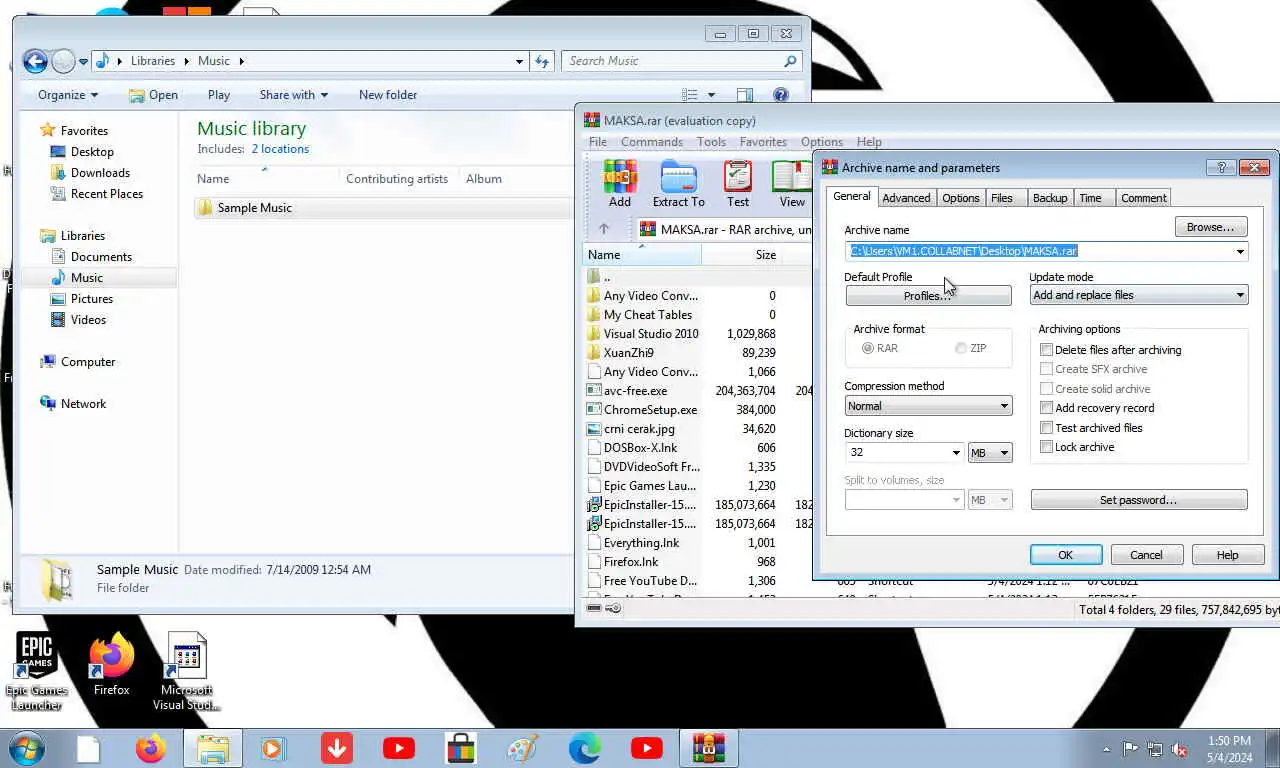The height and width of the screenshot is (768, 1280).
Task: Open the dictionary size MB unit dropdown
Action: pyautogui.click(x=990, y=453)
